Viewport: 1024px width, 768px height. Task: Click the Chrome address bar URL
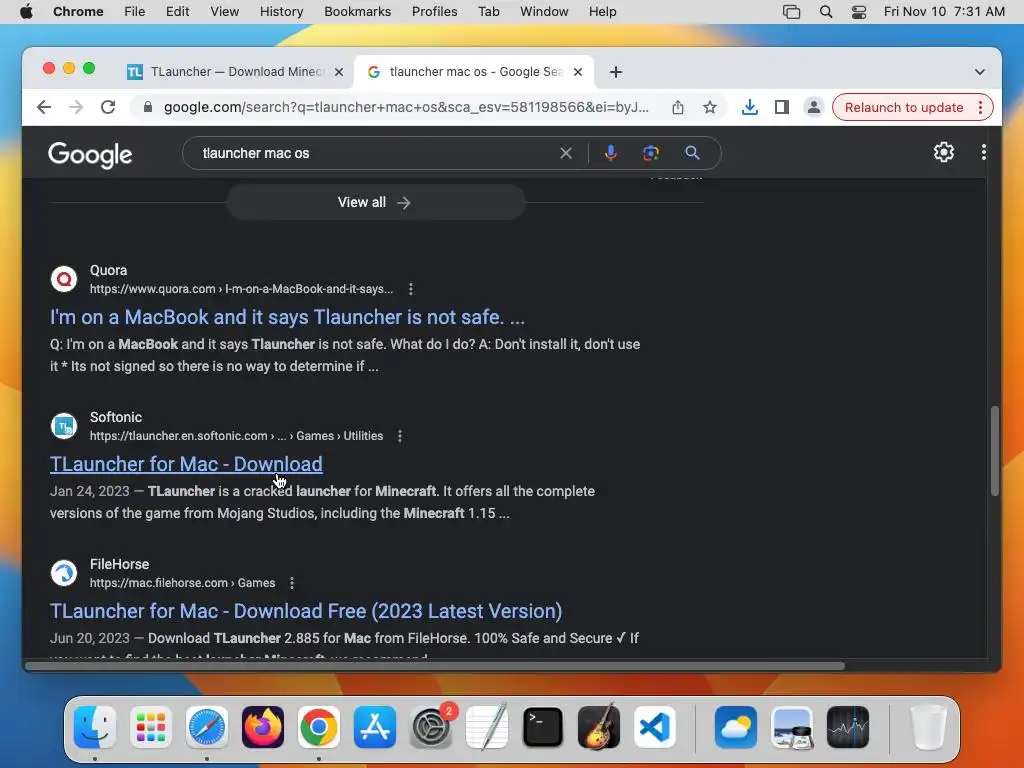(x=406, y=107)
